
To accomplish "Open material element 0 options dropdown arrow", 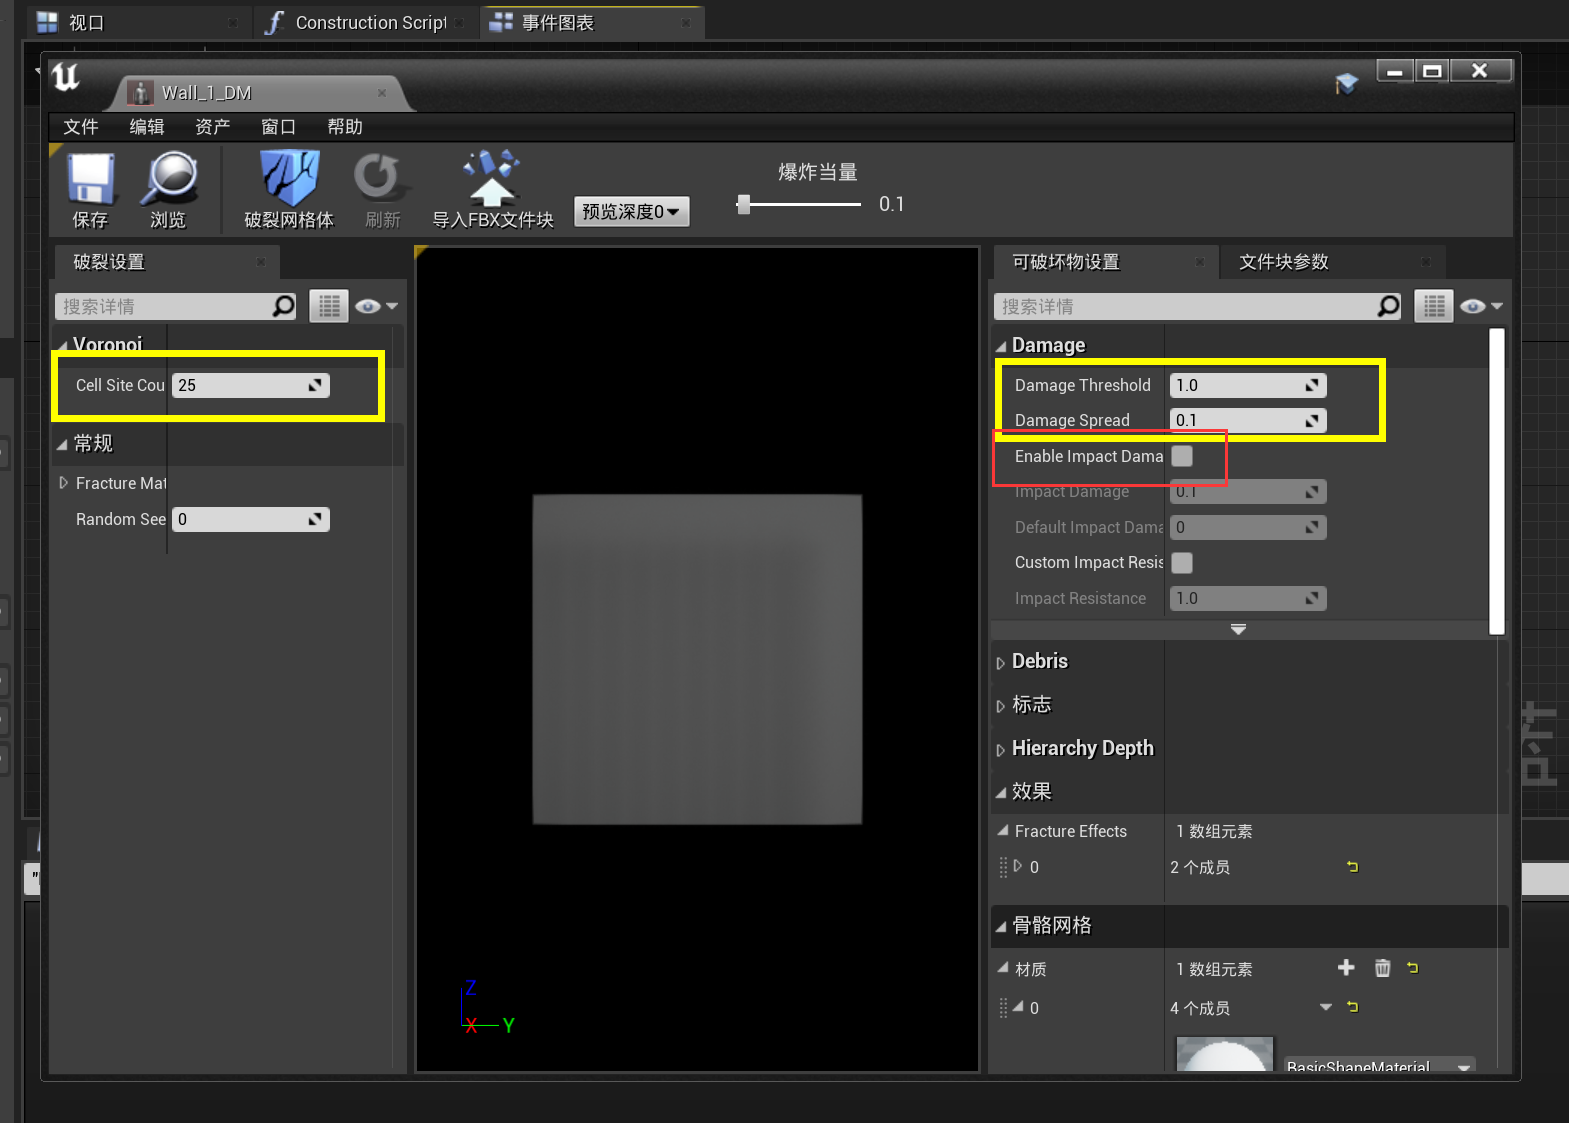I will tap(1326, 1007).
